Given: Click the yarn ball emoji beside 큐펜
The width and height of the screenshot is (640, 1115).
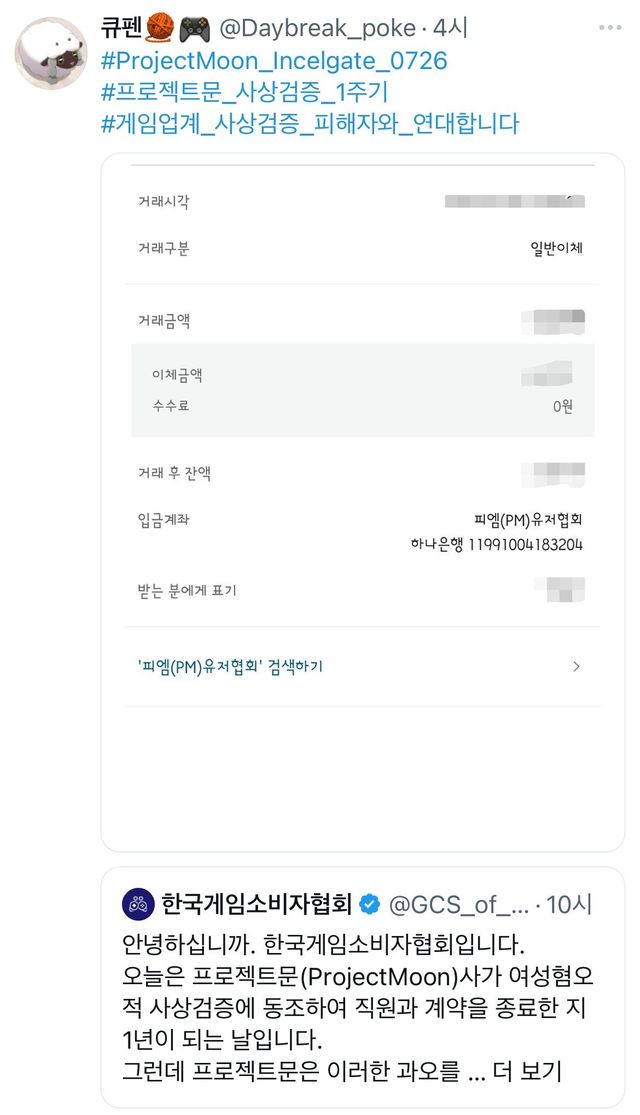Looking at the screenshot, I should coord(162,30).
